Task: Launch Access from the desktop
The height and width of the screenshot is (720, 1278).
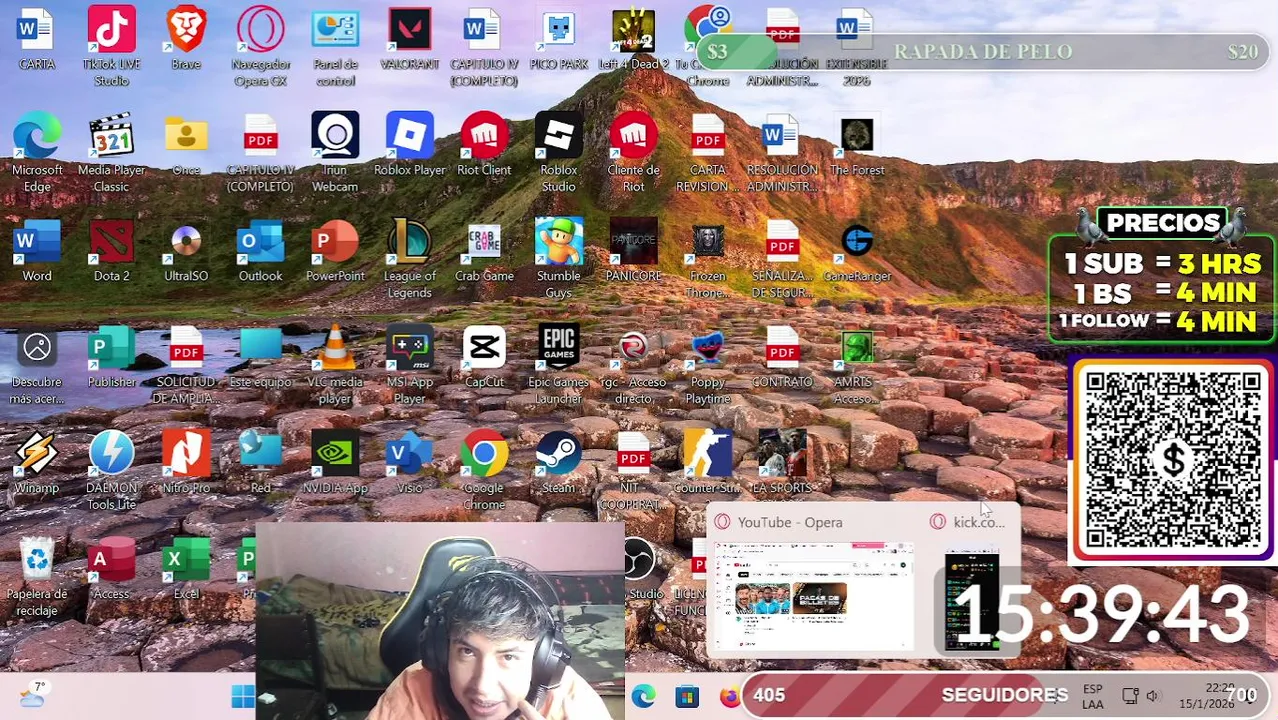Action: [x=111, y=570]
